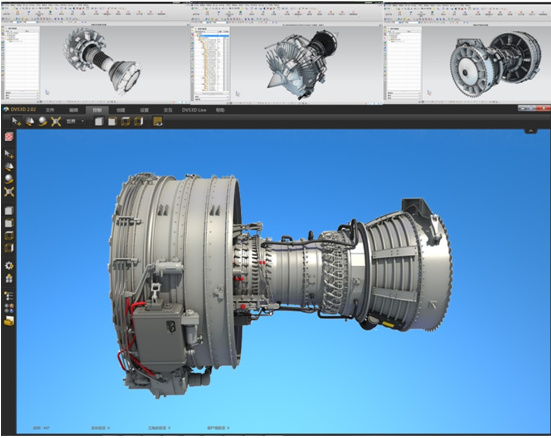
Task: Toggle wireframe cube display mode in top toolbar
Action: tap(125, 122)
